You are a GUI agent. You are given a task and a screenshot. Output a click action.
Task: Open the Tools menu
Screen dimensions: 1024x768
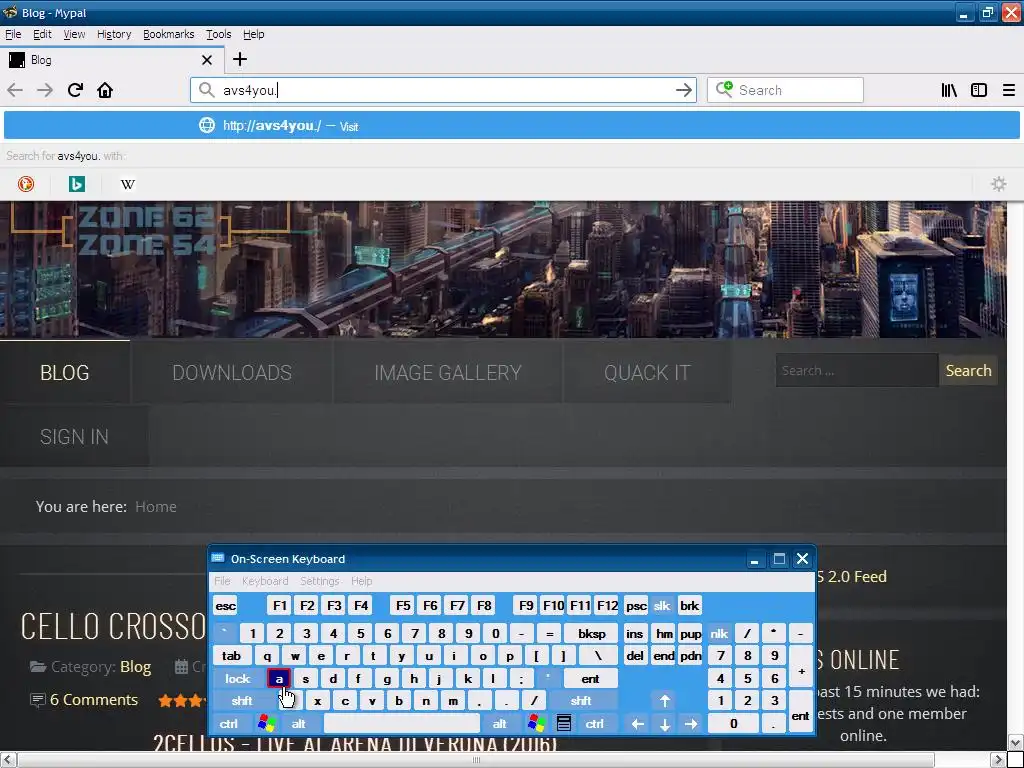pyautogui.click(x=219, y=34)
